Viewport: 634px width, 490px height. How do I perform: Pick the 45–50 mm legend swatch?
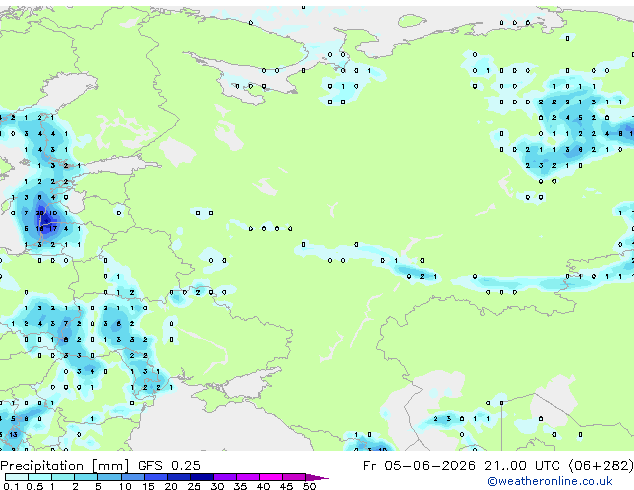click(x=294, y=477)
